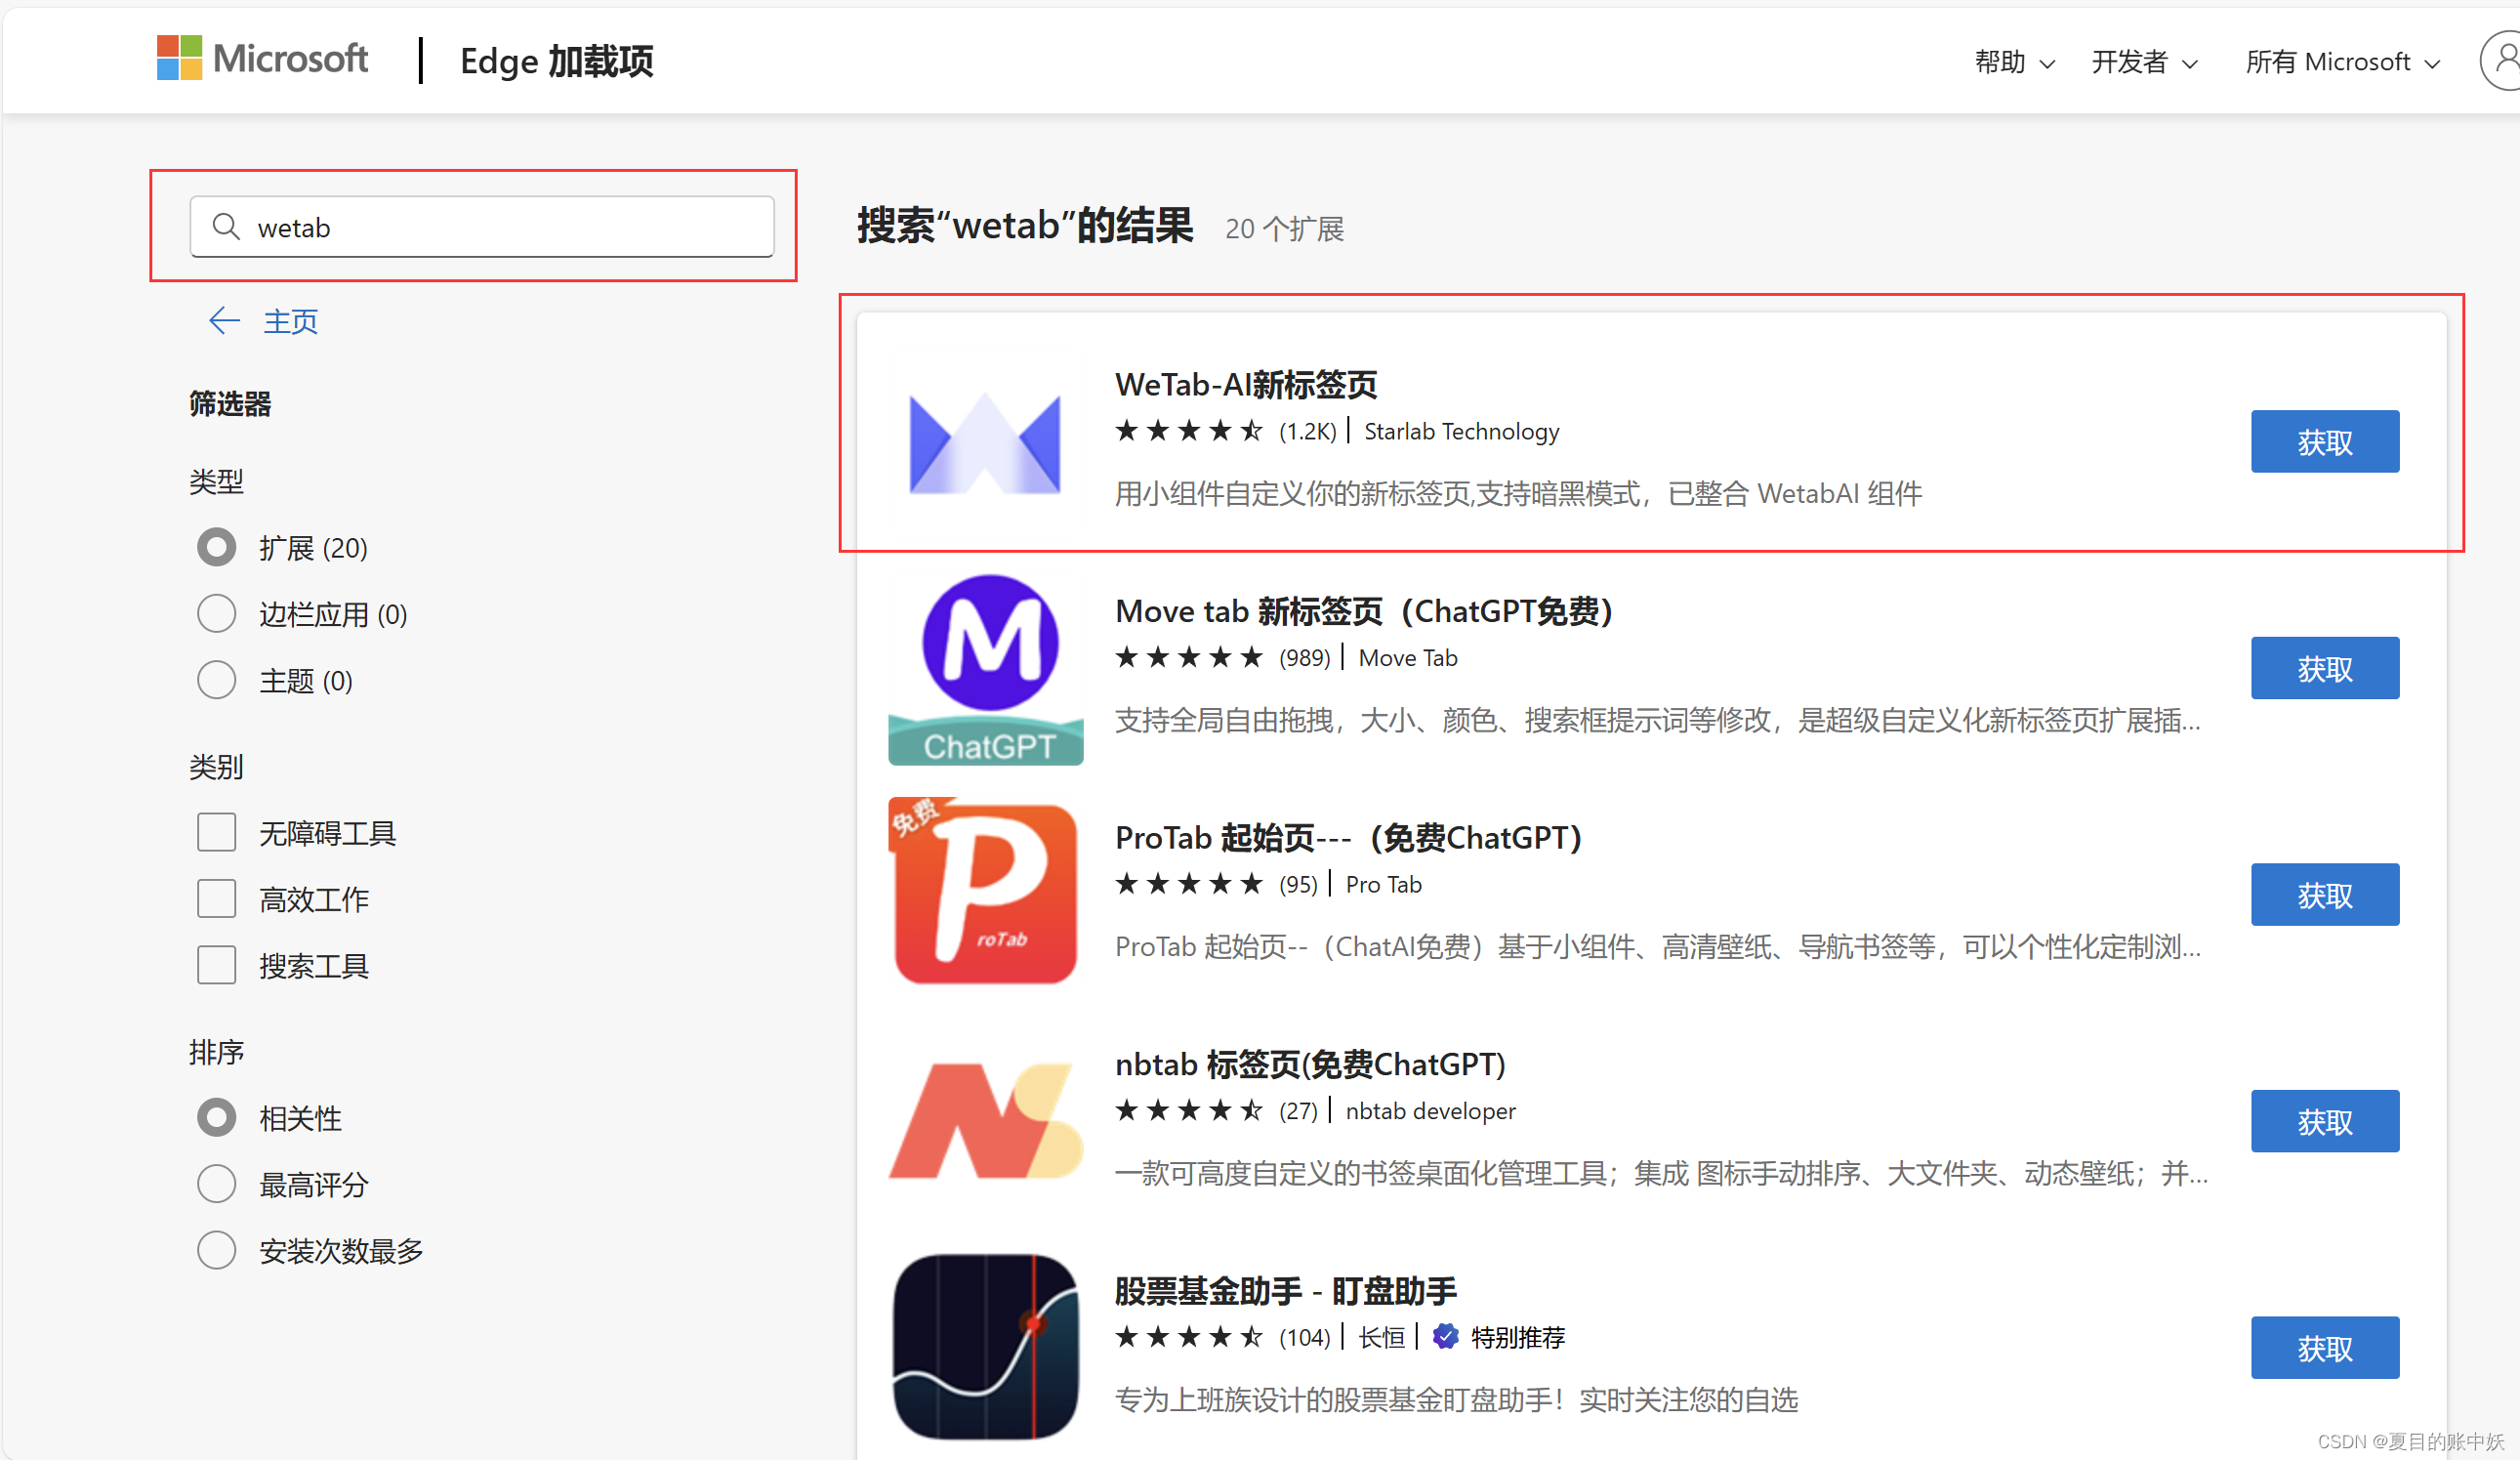Click the 股票基金助手 stock chart icon

[986, 1346]
